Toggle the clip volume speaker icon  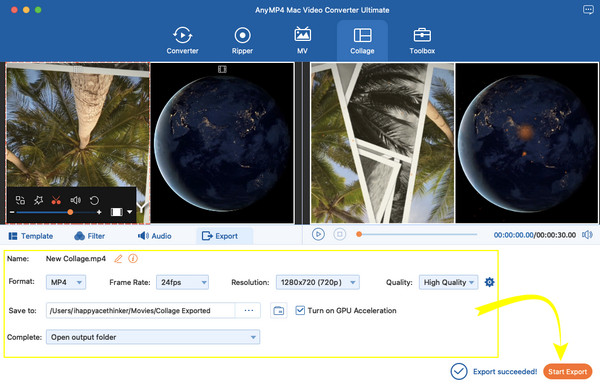click(75, 200)
